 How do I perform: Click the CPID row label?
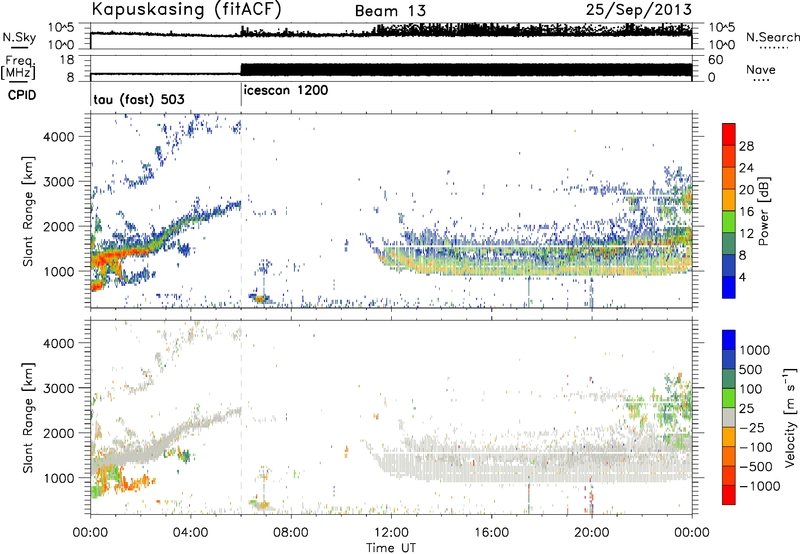pyautogui.click(x=22, y=95)
